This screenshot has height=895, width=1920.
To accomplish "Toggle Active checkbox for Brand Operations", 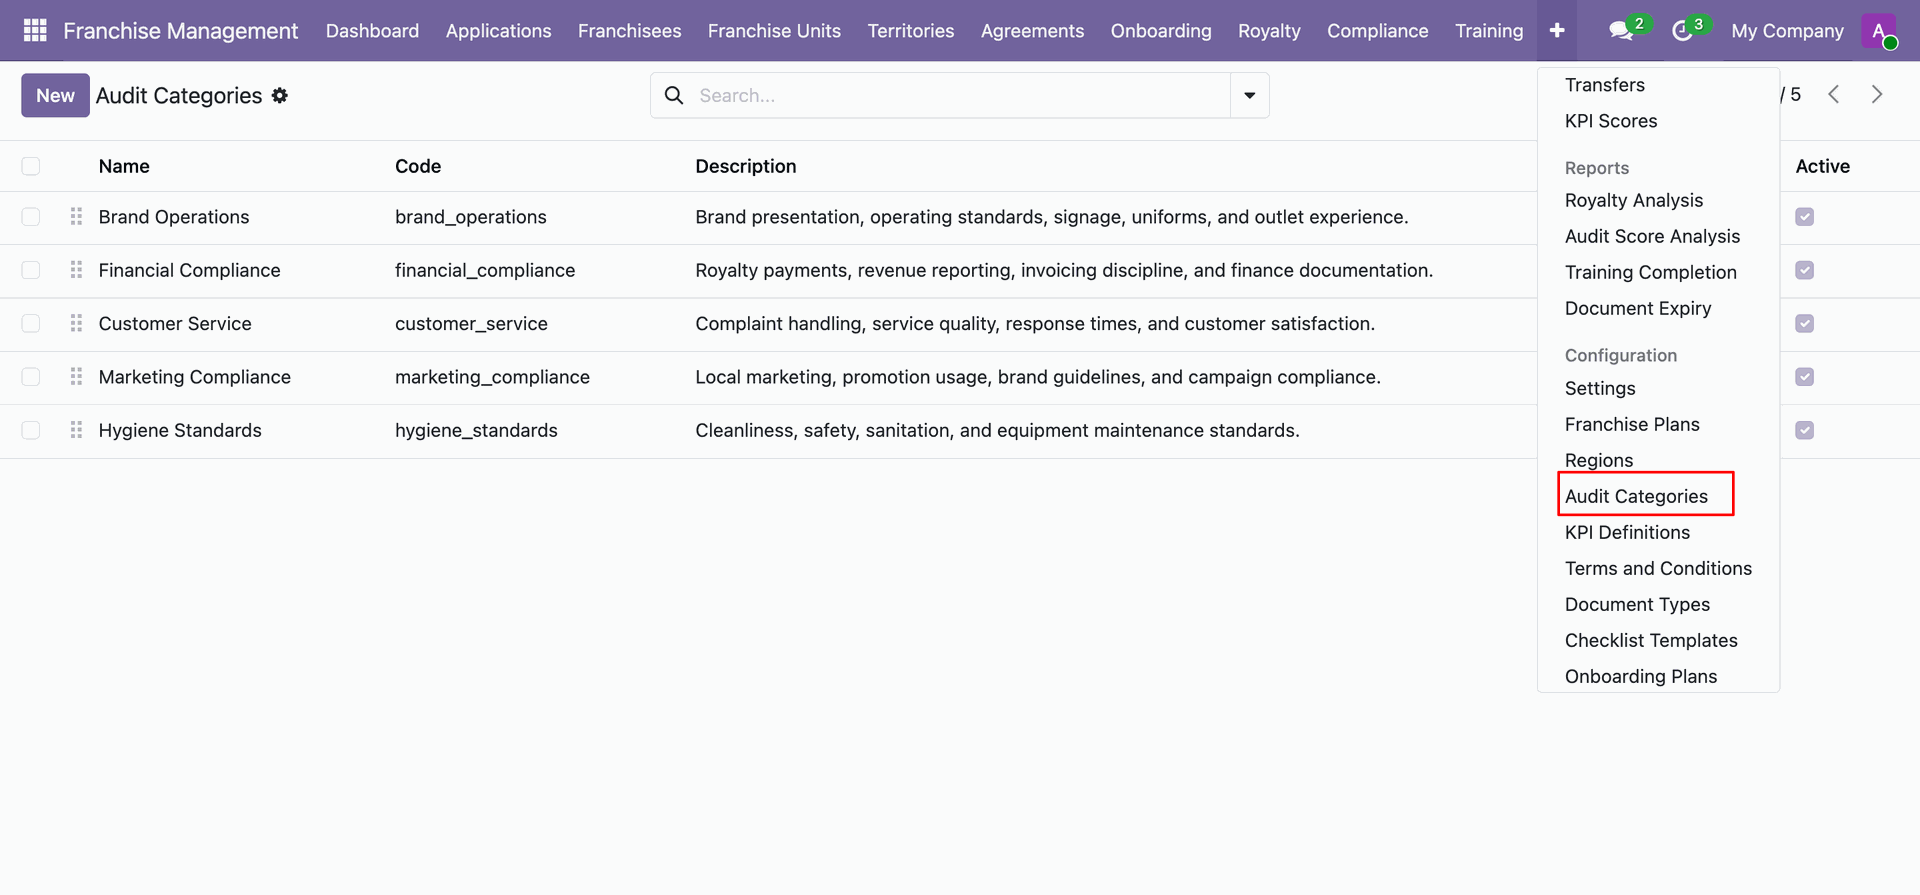I will click(x=1805, y=217).
